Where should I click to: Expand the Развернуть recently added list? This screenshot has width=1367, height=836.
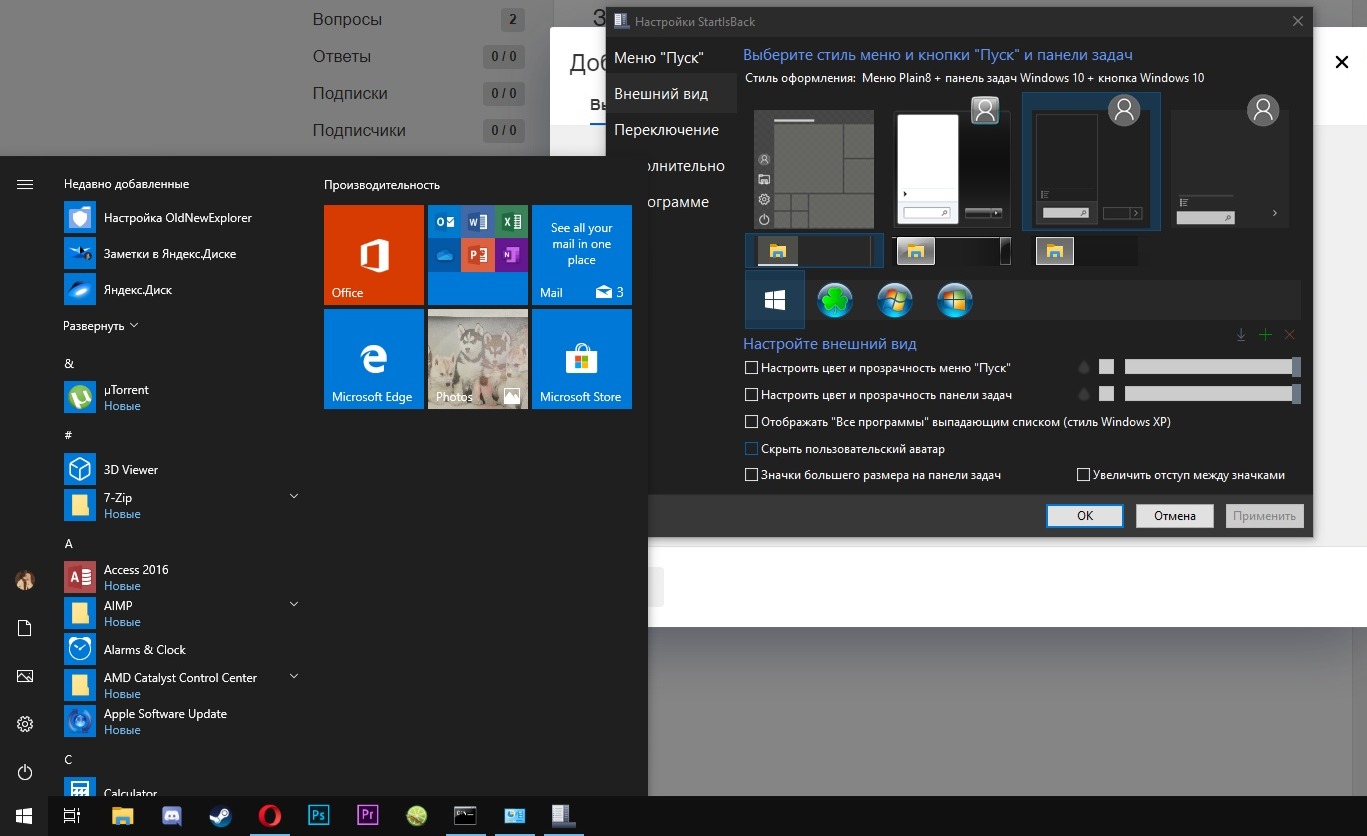[x=101, y=326]
